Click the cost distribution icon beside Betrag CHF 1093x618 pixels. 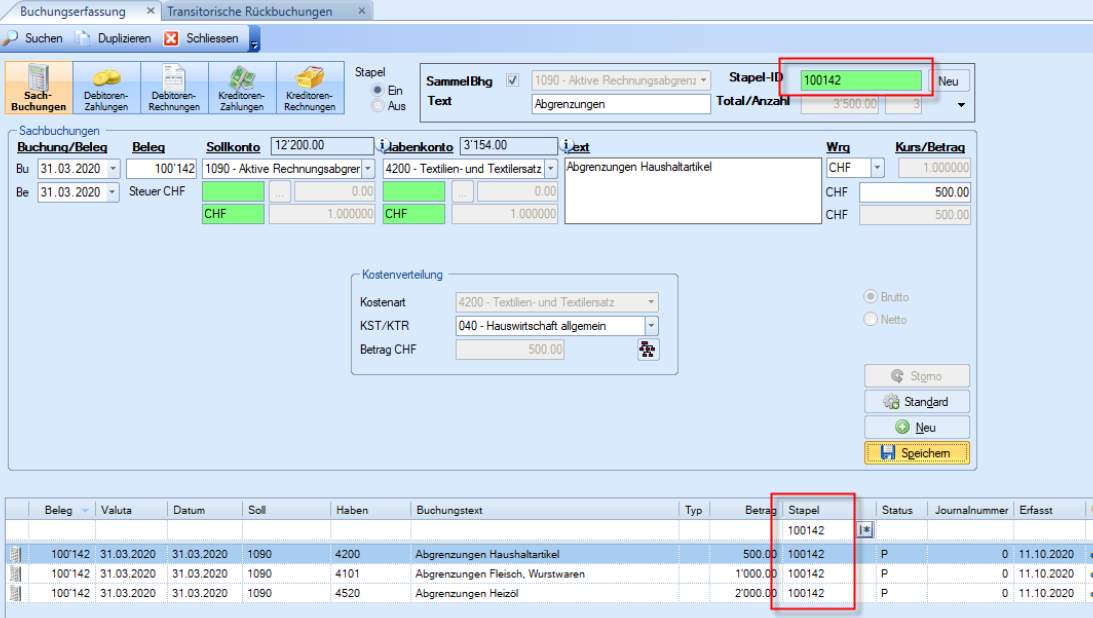click(647, 349)
